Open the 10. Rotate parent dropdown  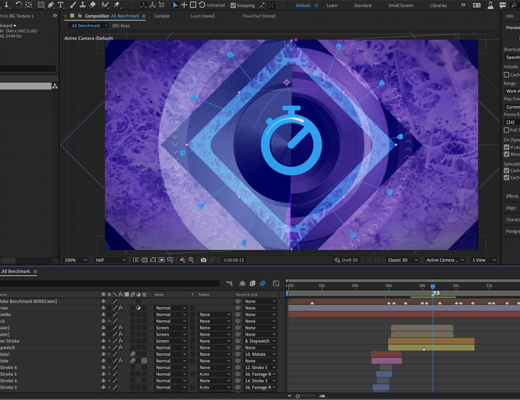click(260, 354)
